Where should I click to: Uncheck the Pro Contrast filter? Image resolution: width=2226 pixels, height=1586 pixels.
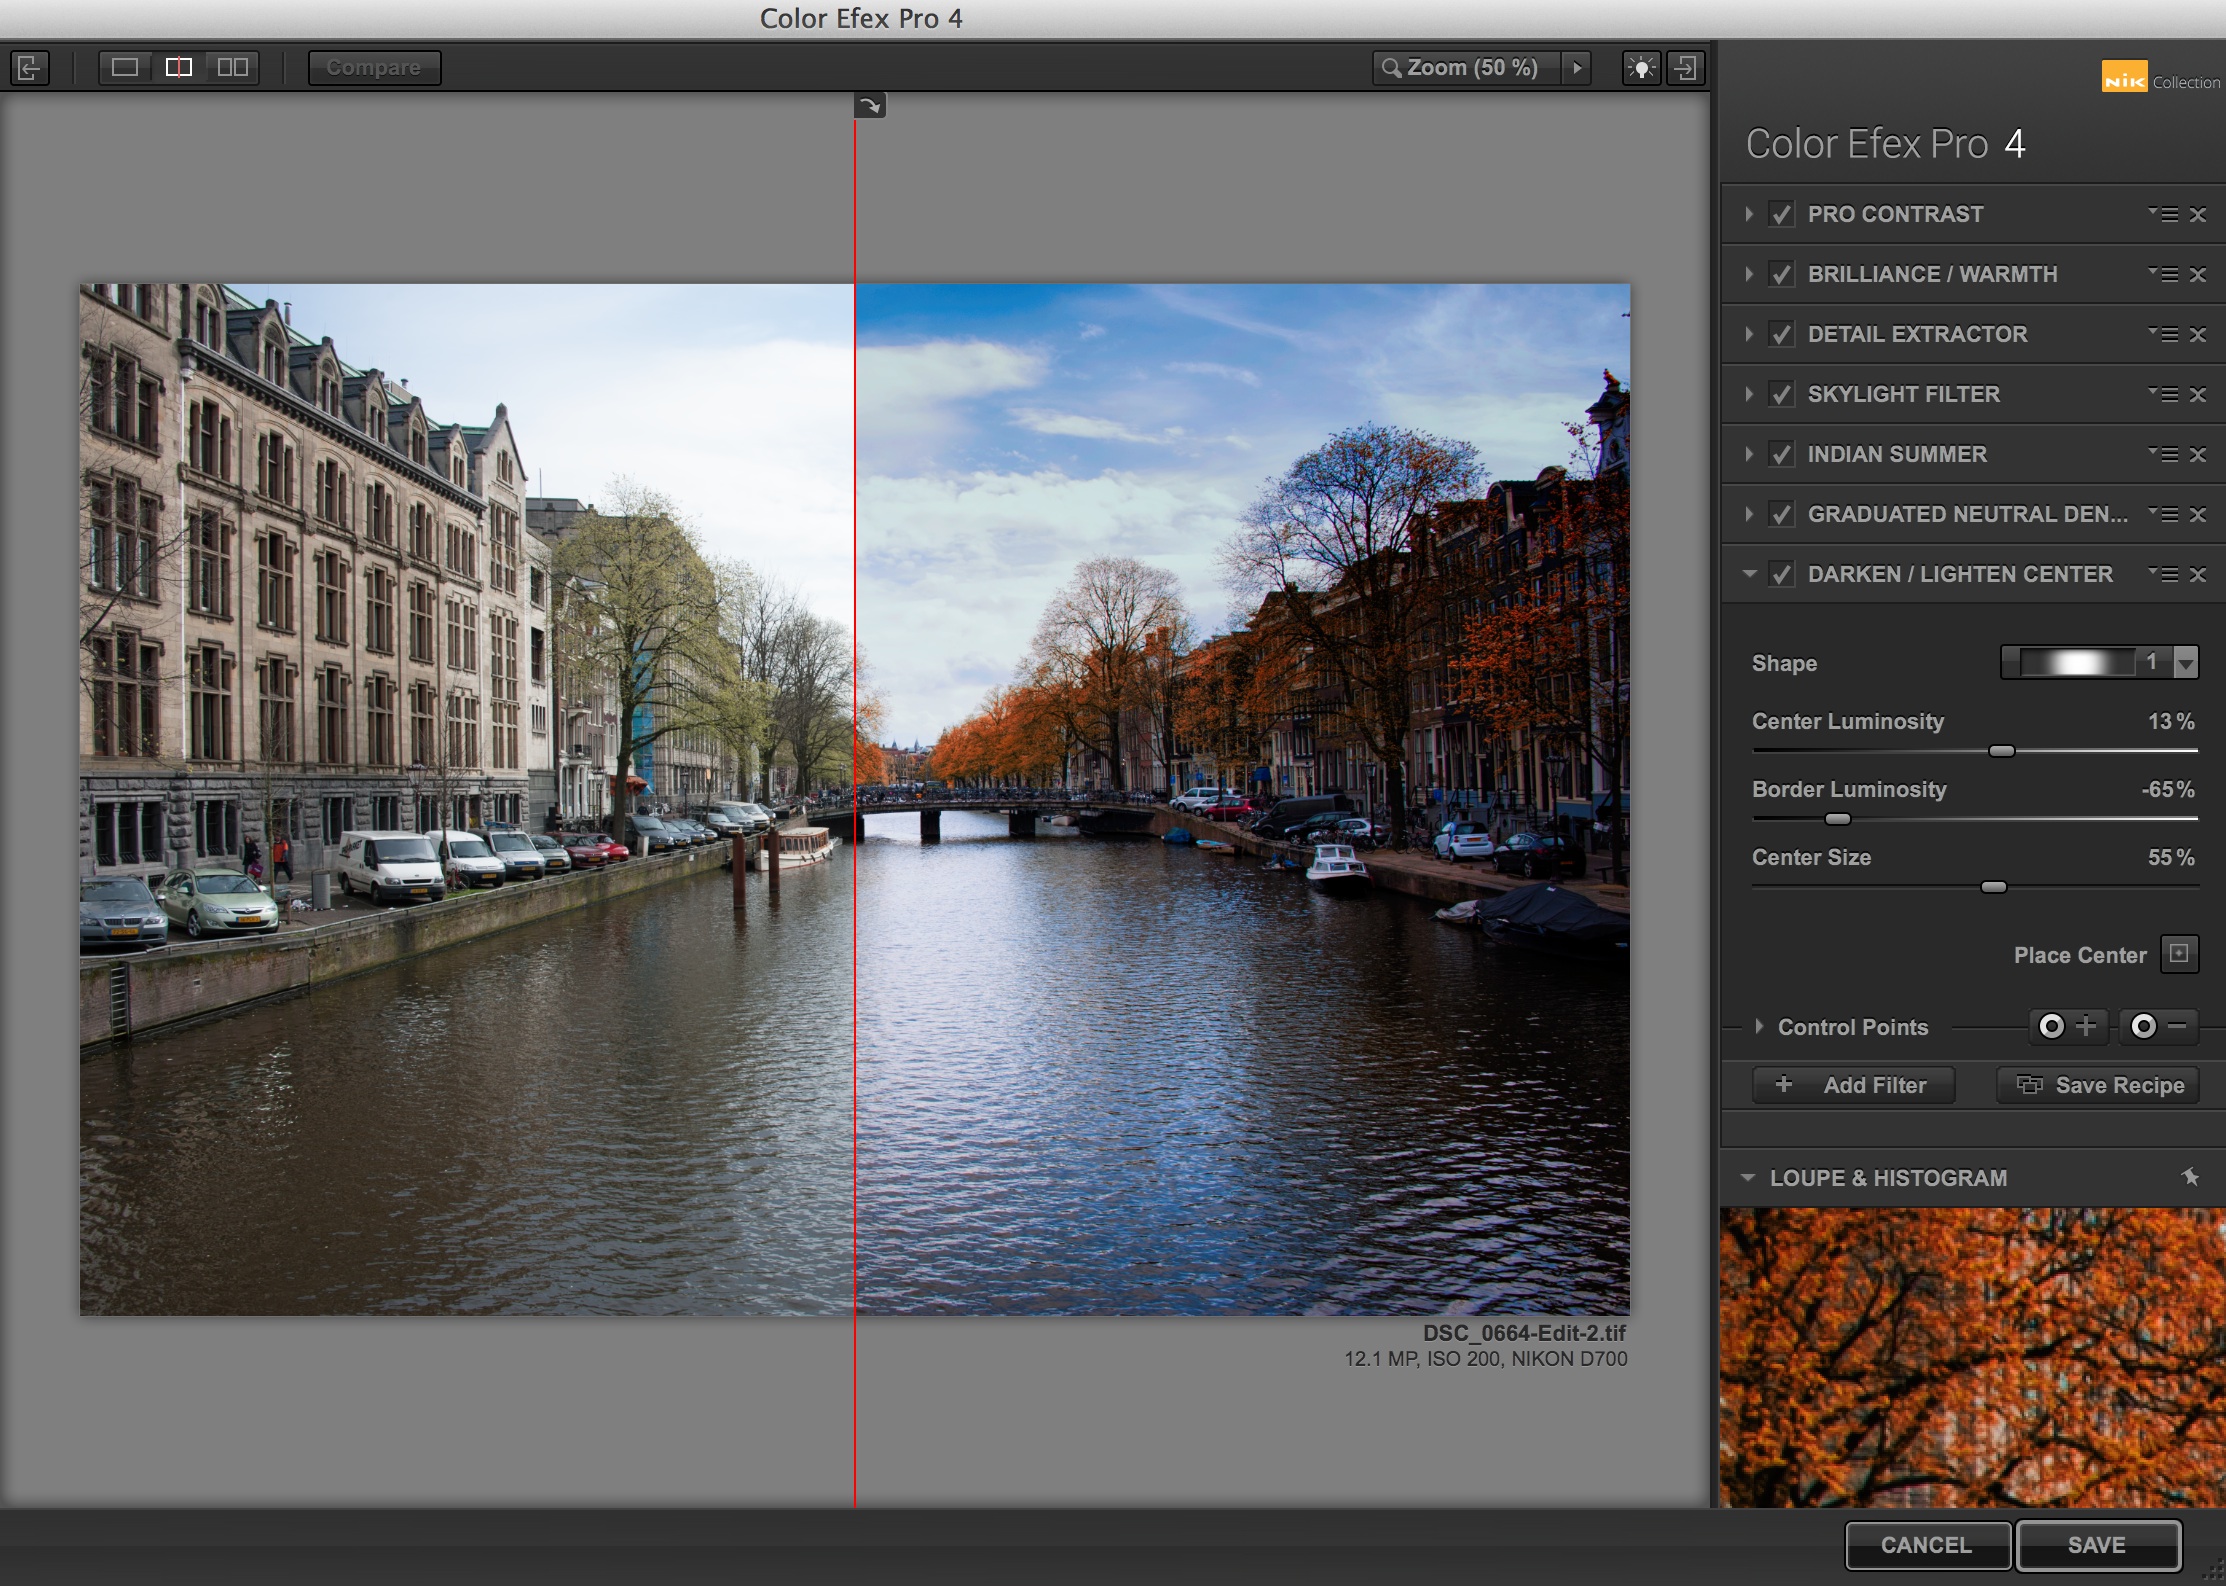pos(1781,214)
